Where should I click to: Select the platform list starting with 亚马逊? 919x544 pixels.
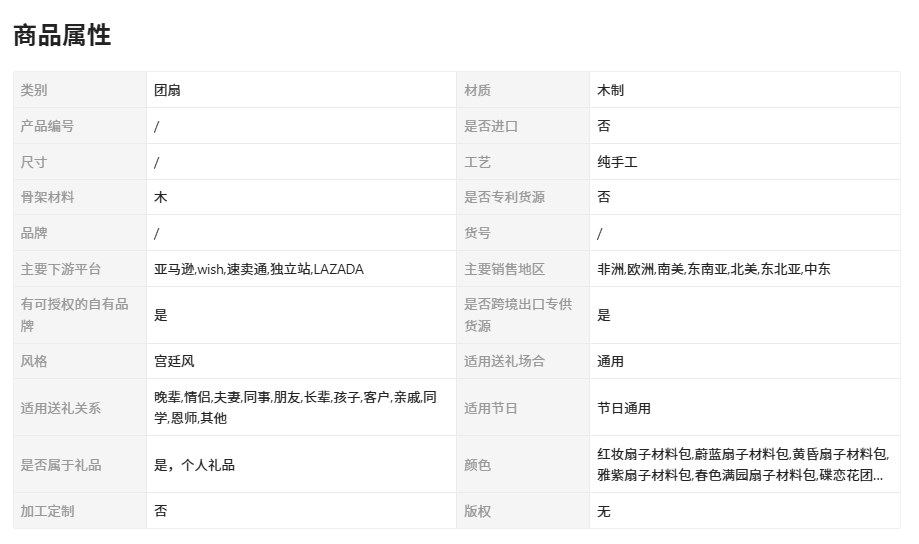click(x=258, y=269)
